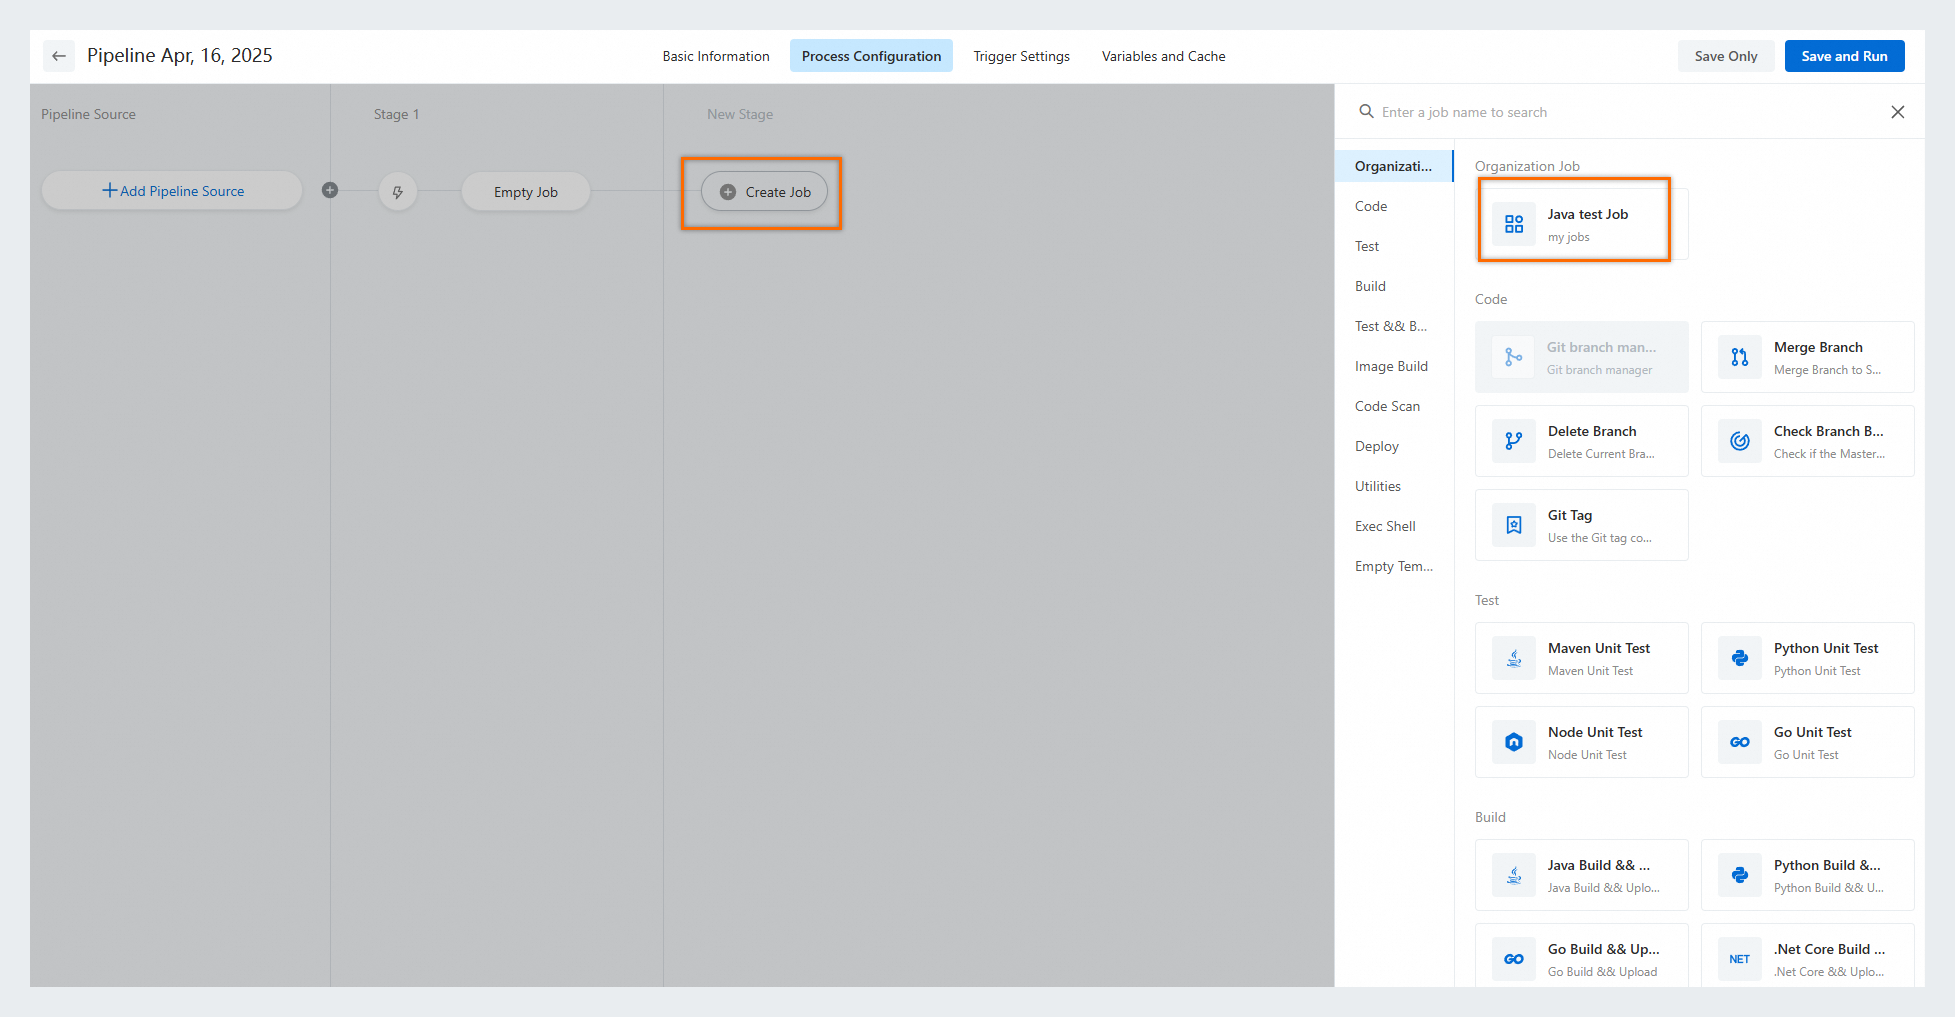Click the Go Build && Upload icon

[1514, 959]
